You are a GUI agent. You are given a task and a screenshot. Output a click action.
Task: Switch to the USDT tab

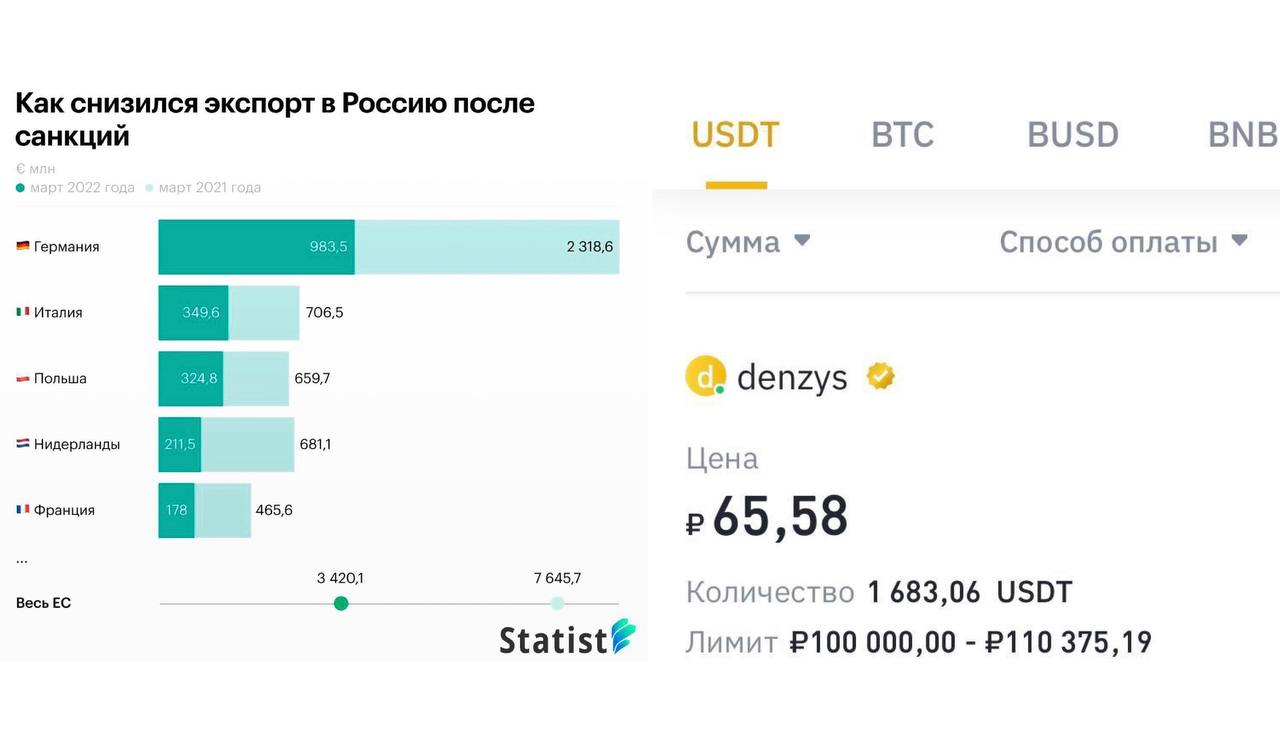736,135
